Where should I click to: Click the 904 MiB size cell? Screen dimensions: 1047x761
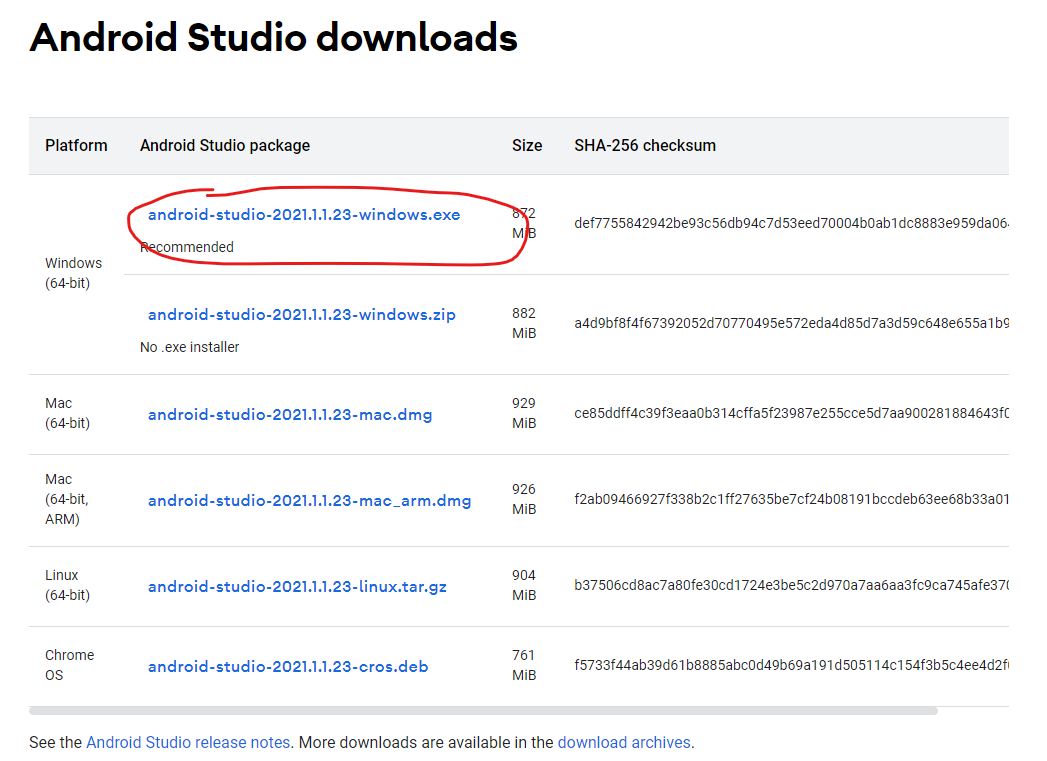point(524,585)
